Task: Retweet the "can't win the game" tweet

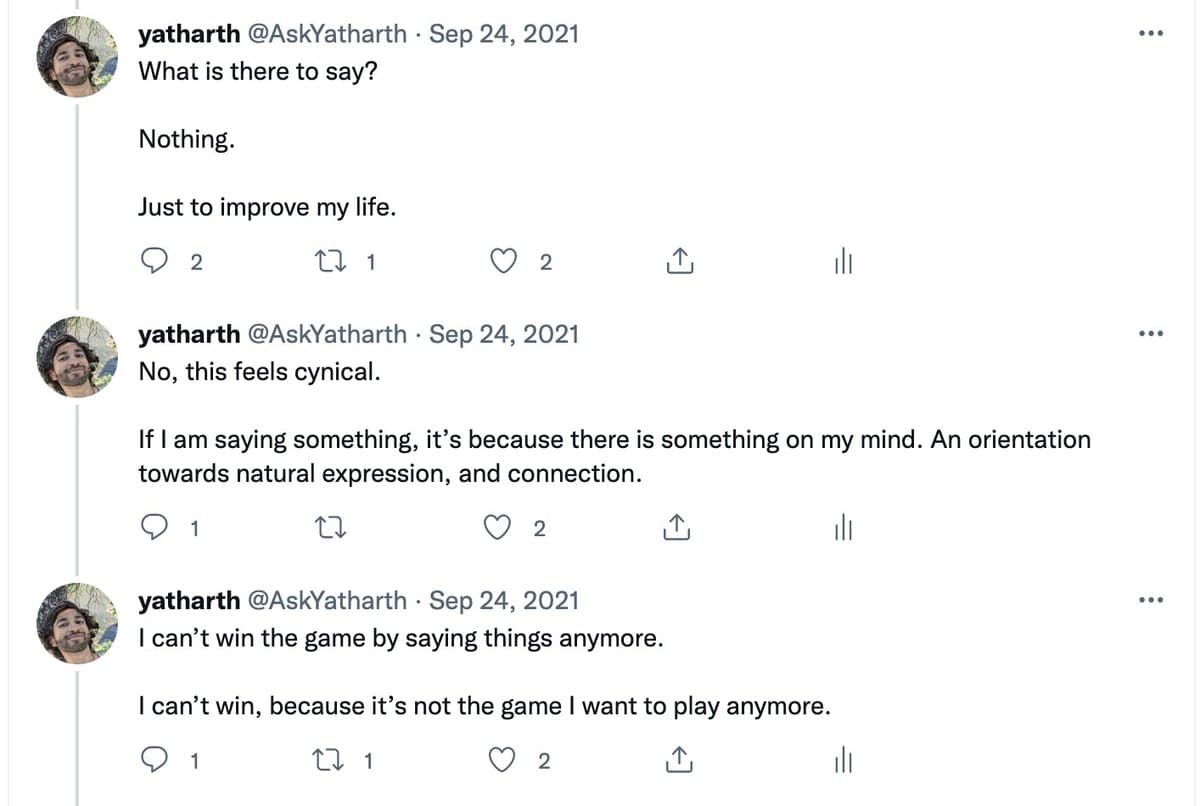Action: [x=328, y=761]
